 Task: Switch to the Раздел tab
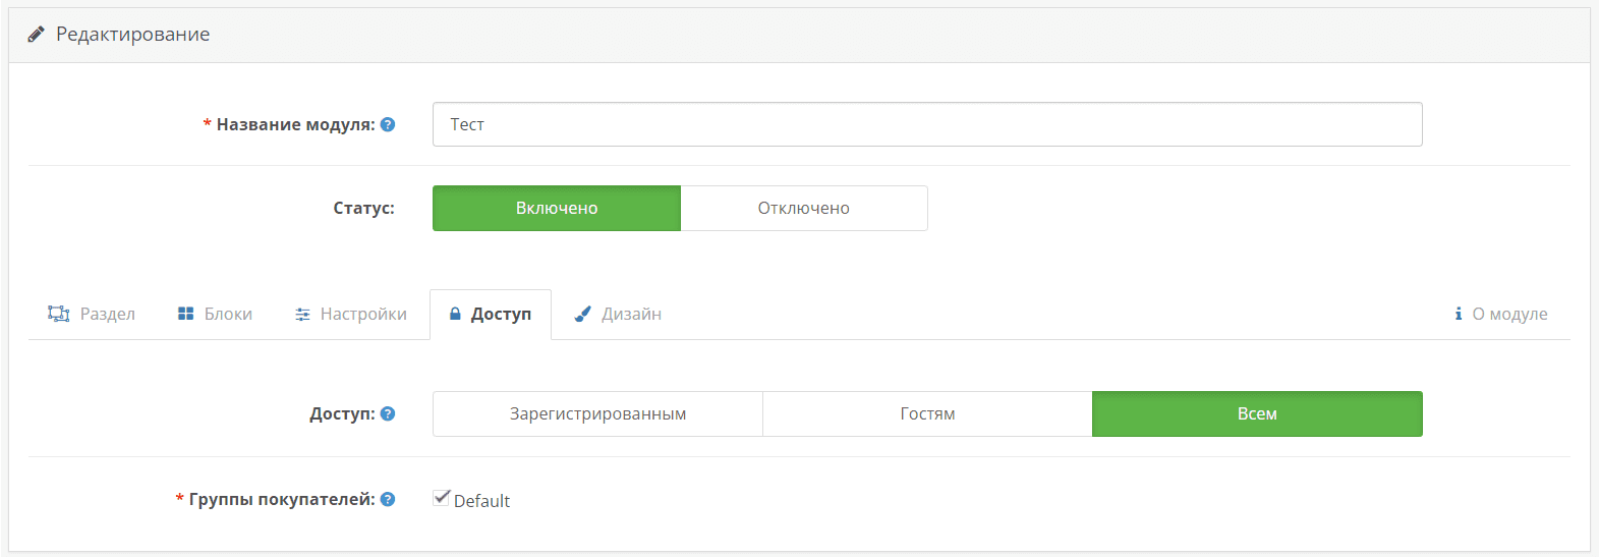coord(92,314)
